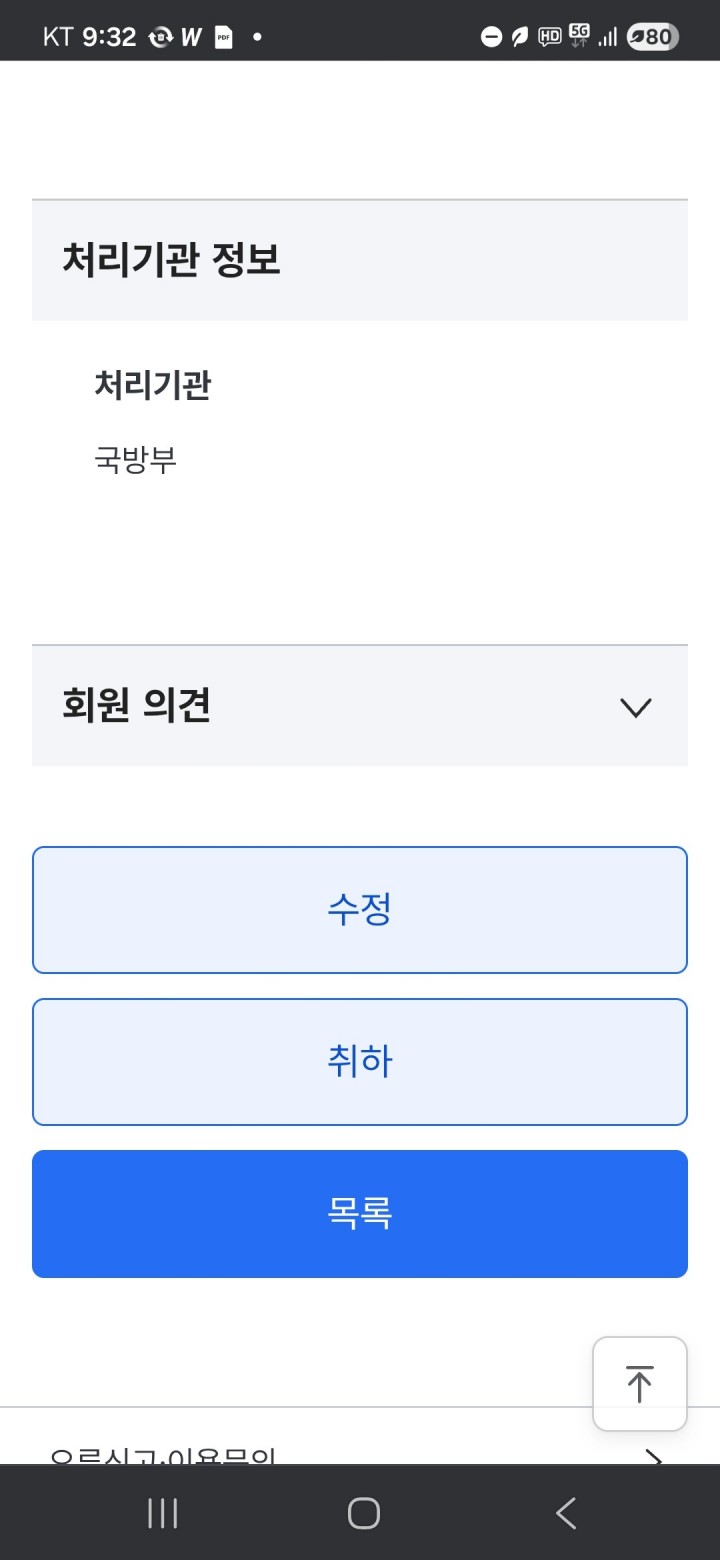Tap the W notification icon in status bar
The image size is (720, 1560).
coord(191,38)
